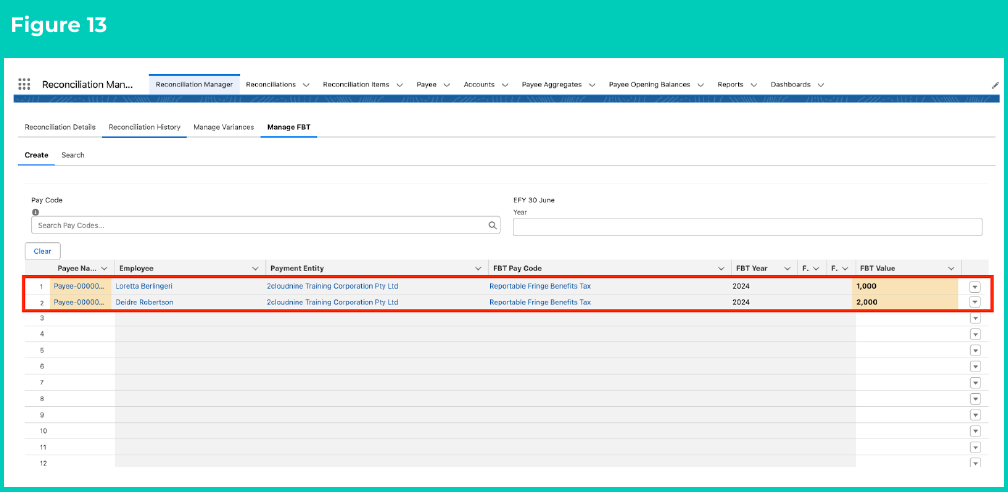
Task: Open the Payee Aggregates nav tab
Action: pyautogui.click(x=552, y=84)
